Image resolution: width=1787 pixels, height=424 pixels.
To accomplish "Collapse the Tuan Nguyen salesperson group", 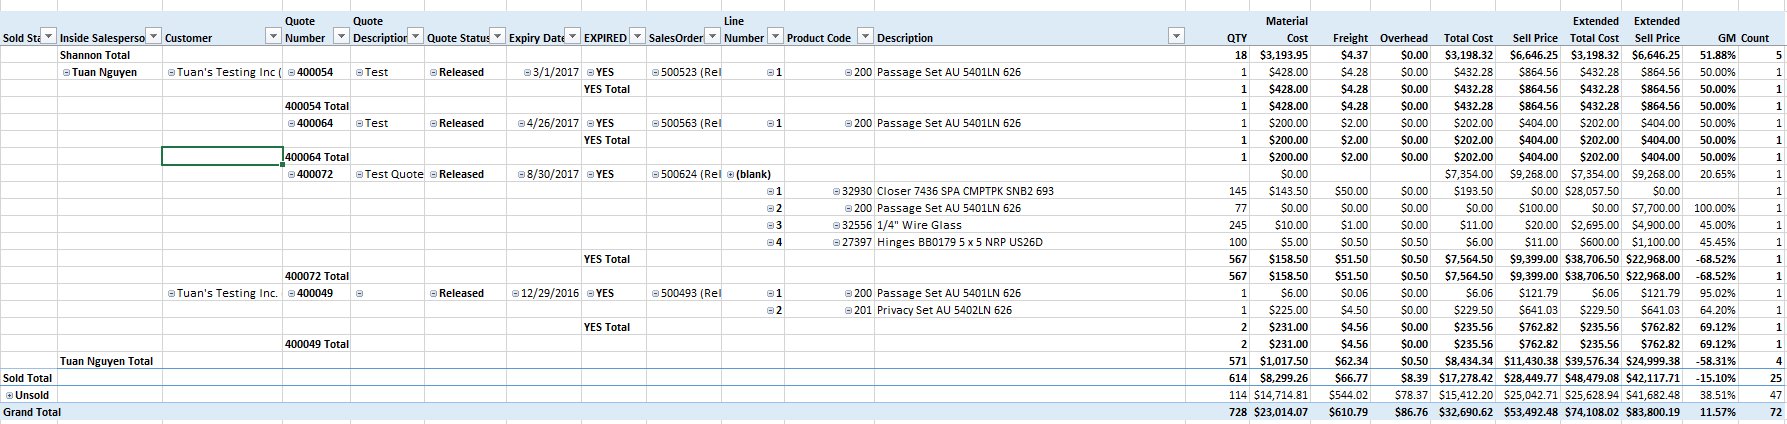I will pyautogui.click(x=66, y=73).
